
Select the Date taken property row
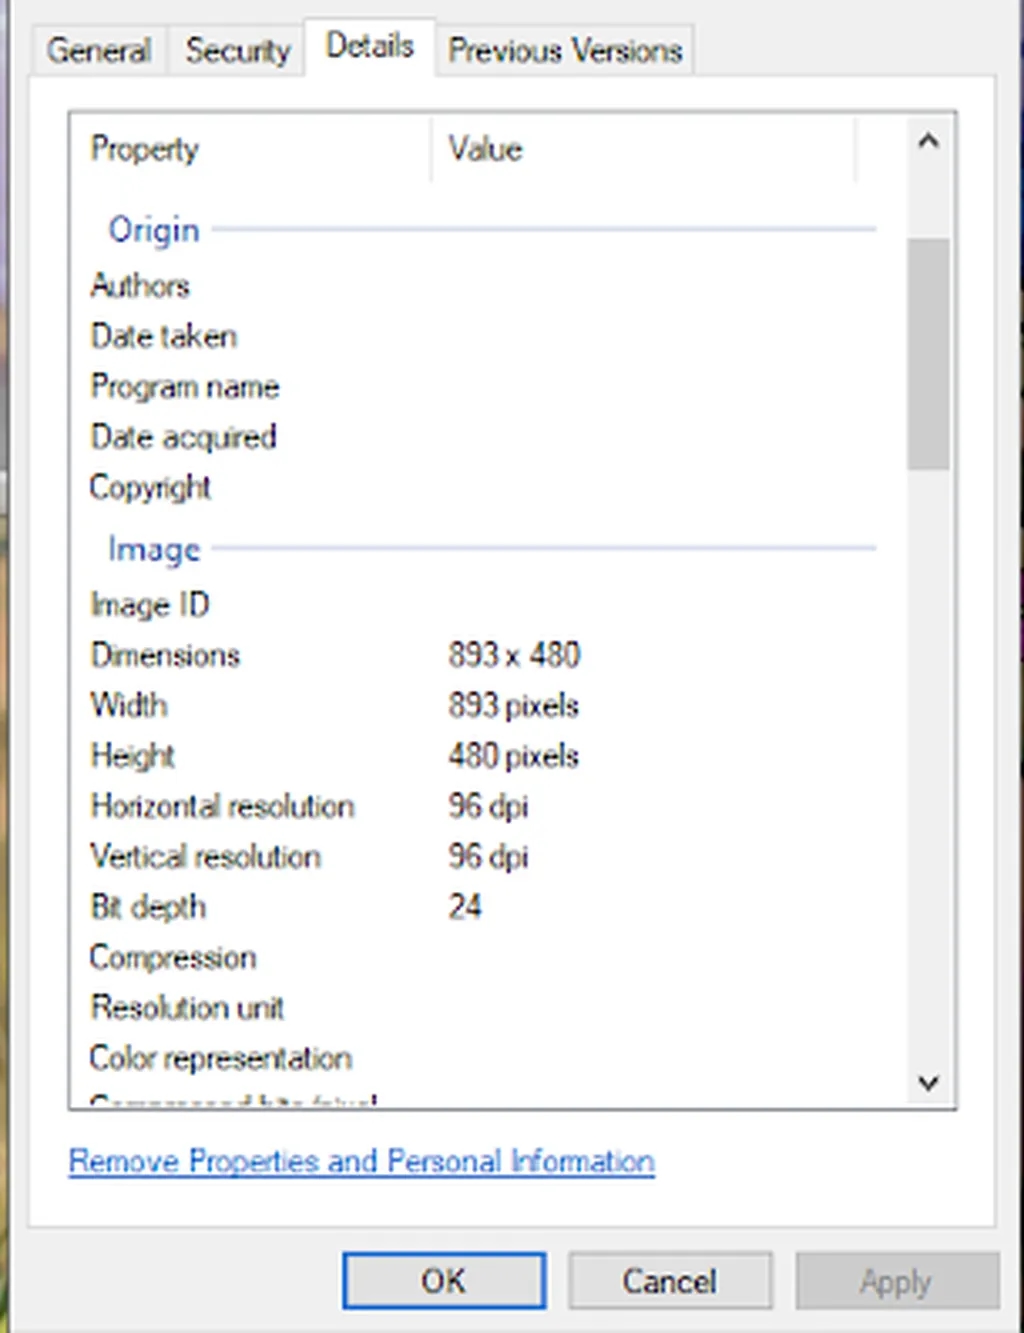click(x=164, y=336)
